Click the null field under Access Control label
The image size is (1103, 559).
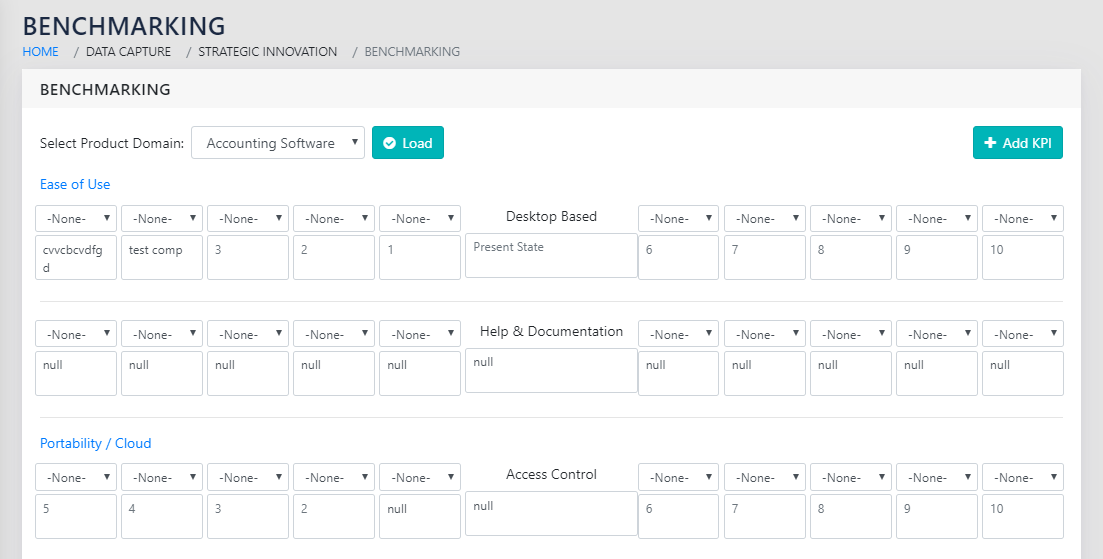pyautogui.click(x=551, y=514)
